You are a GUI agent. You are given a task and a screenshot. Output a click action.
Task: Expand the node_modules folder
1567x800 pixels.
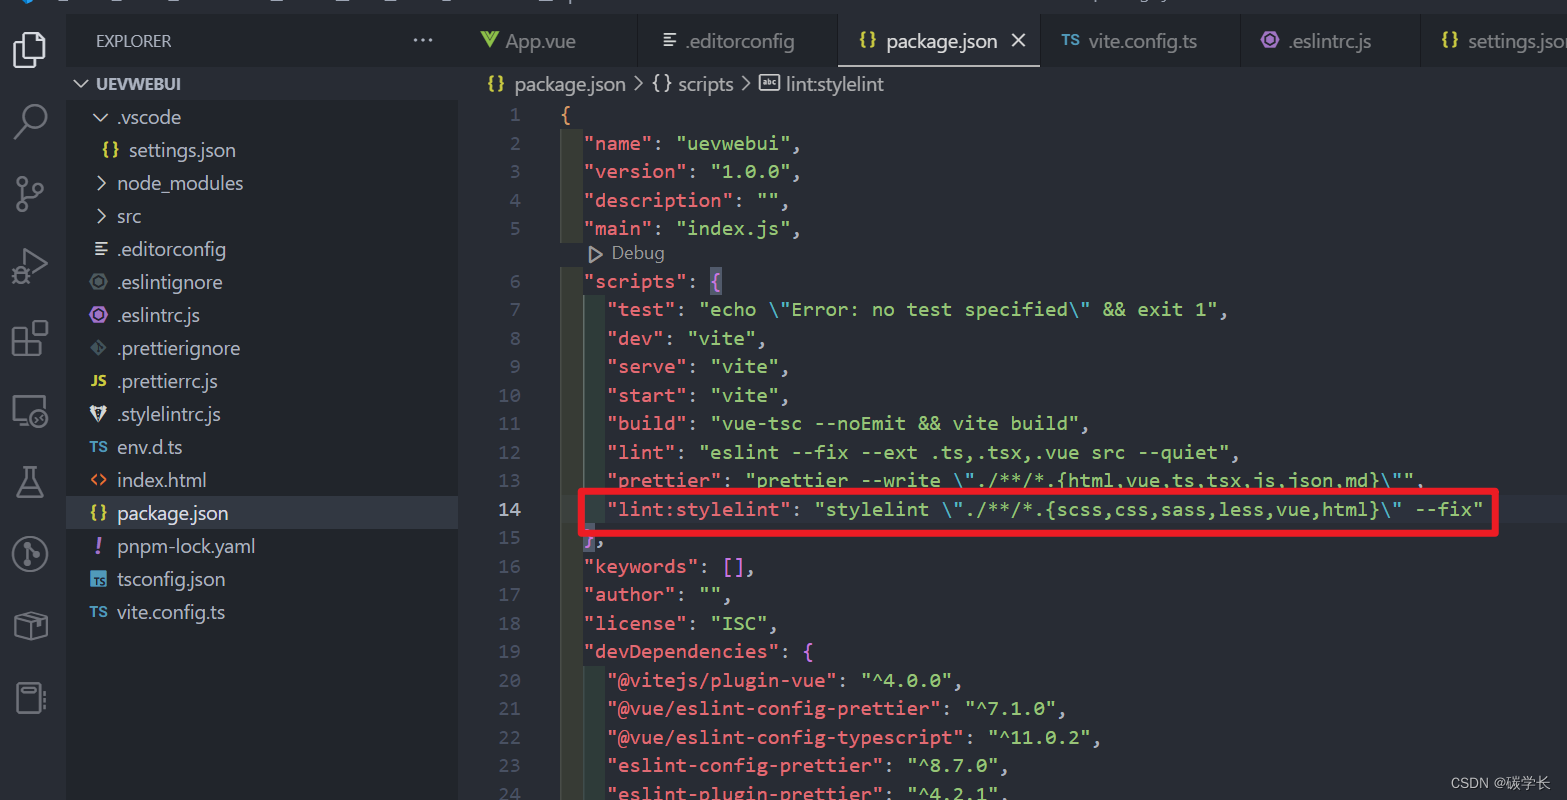point(262,183)
